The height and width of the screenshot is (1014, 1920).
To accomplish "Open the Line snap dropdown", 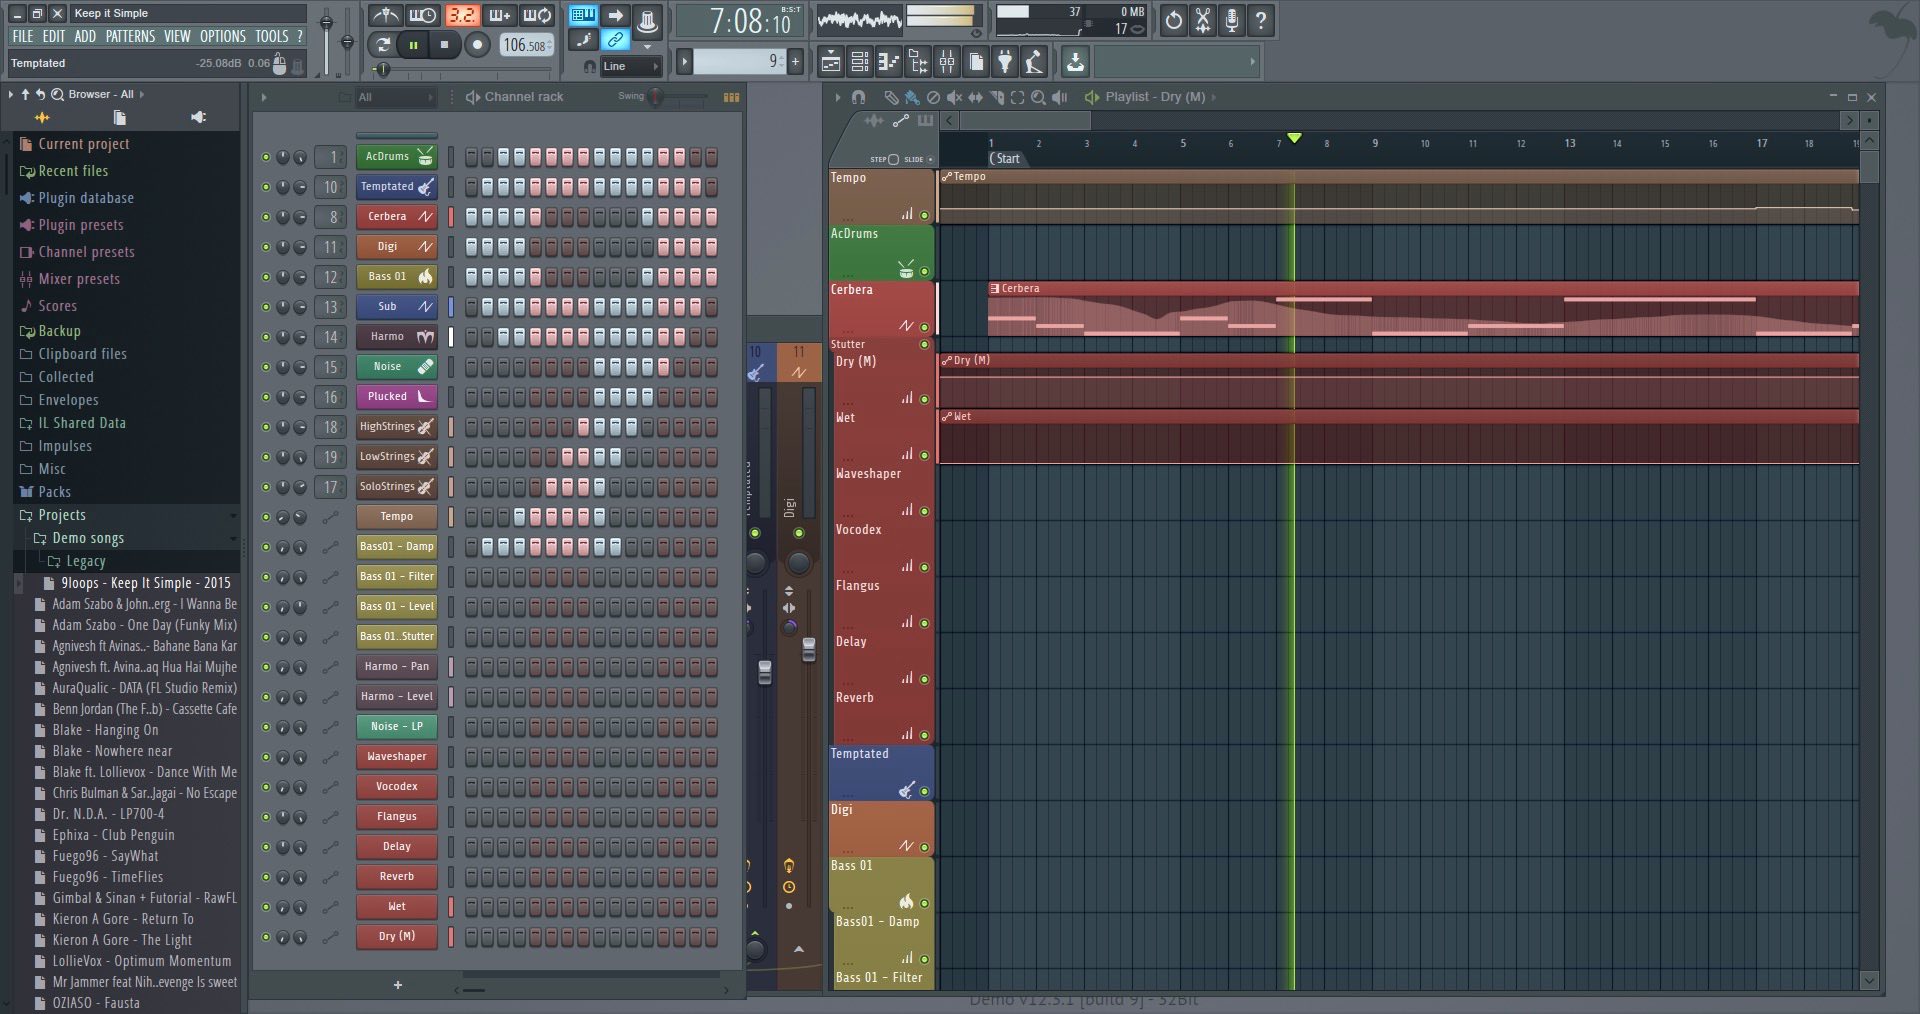I will pyautogui.click(x=631, y=66).
